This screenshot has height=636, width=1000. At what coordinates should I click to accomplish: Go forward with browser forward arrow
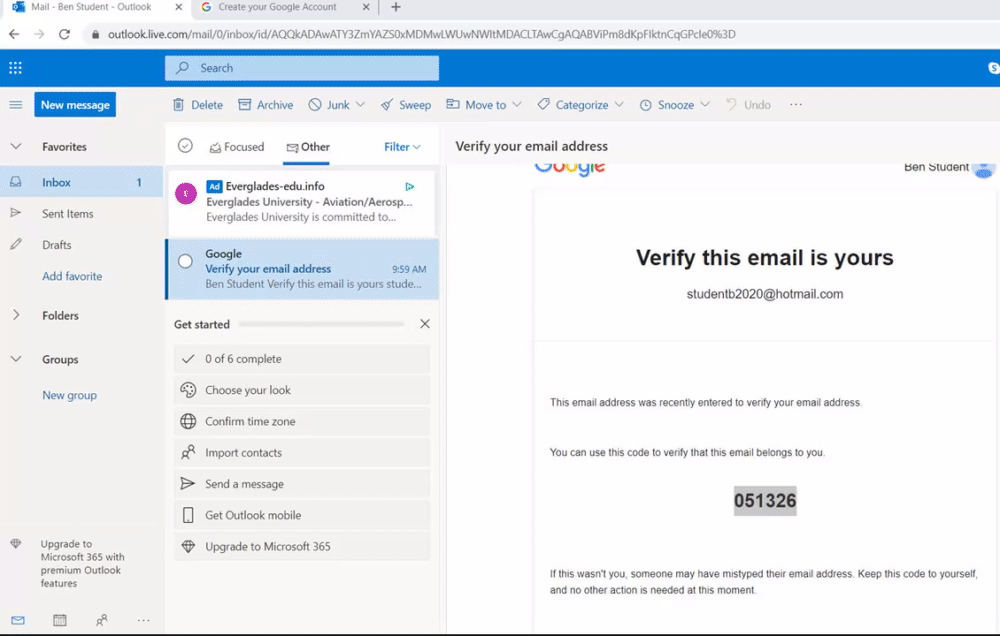(x=40, y=34)
